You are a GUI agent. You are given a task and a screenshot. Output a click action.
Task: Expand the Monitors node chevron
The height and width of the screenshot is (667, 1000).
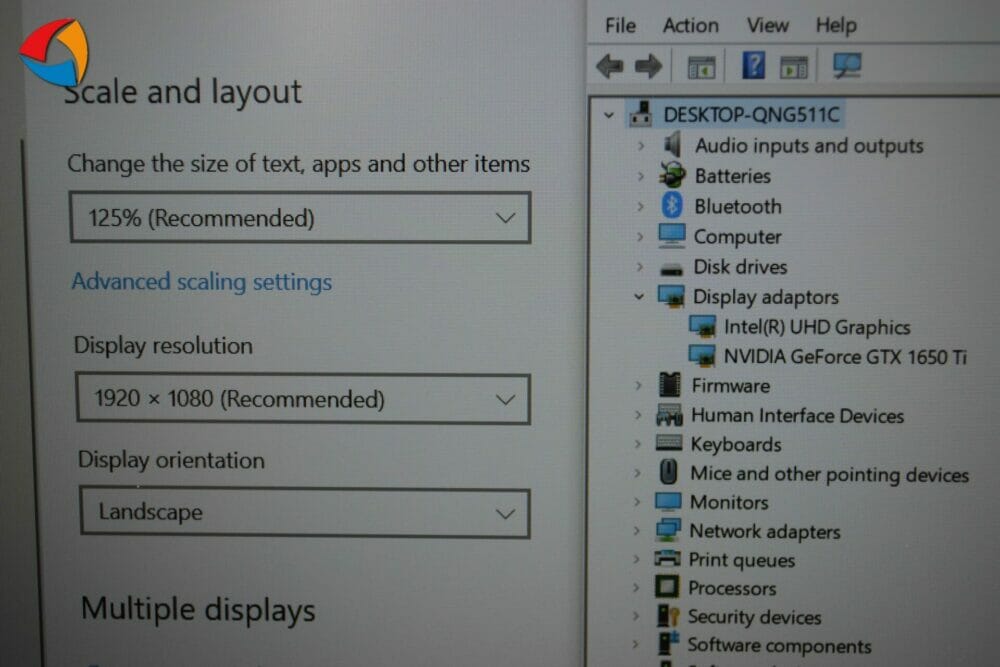tap(636, 502)
